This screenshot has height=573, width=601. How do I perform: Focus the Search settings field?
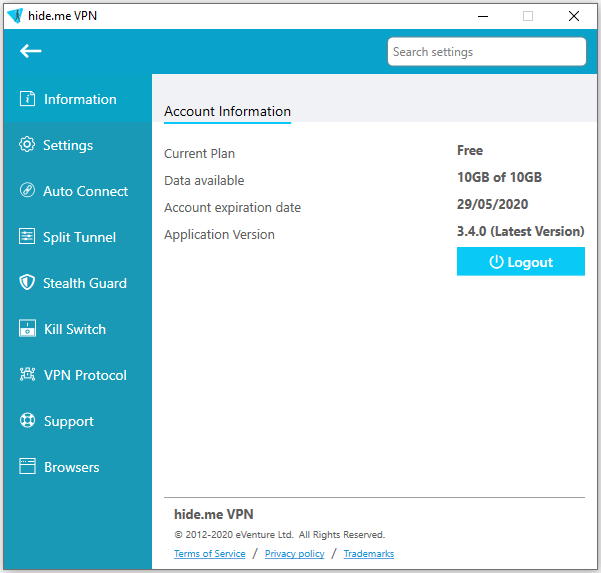[486, 52]
